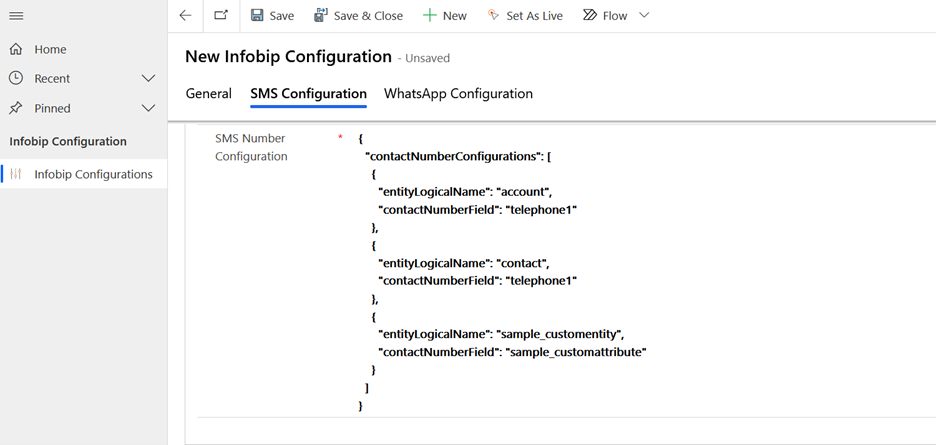The width and height of the screenshot is (936, 445).
Task: Expand the Recent section chevron
Action: [x=148, y=78]
